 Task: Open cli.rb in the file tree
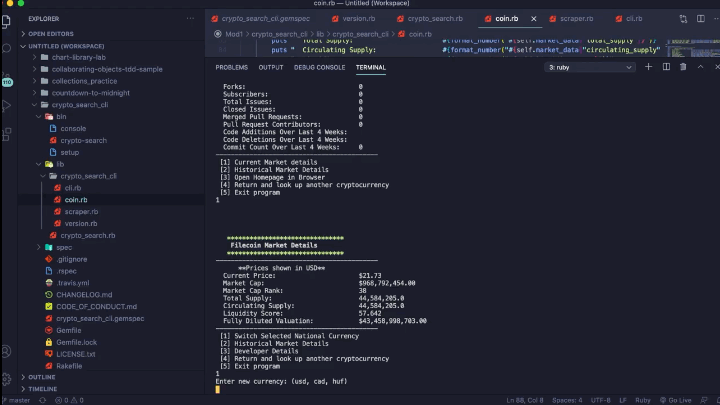pyautogui.click(x=73, y=188)
